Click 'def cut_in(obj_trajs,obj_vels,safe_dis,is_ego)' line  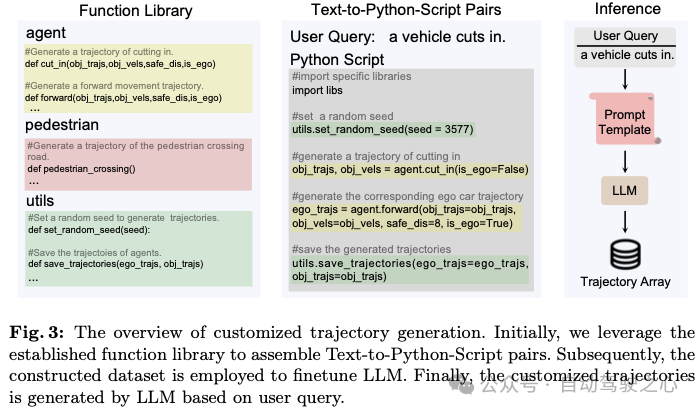click(120, 64)
